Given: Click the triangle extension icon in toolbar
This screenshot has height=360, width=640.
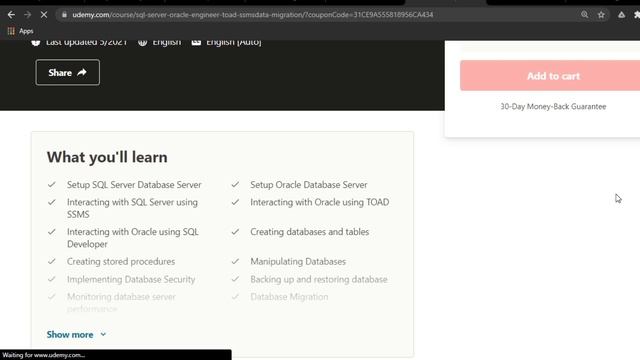Looking at the screenshot, I should click(x=621, y=15).
